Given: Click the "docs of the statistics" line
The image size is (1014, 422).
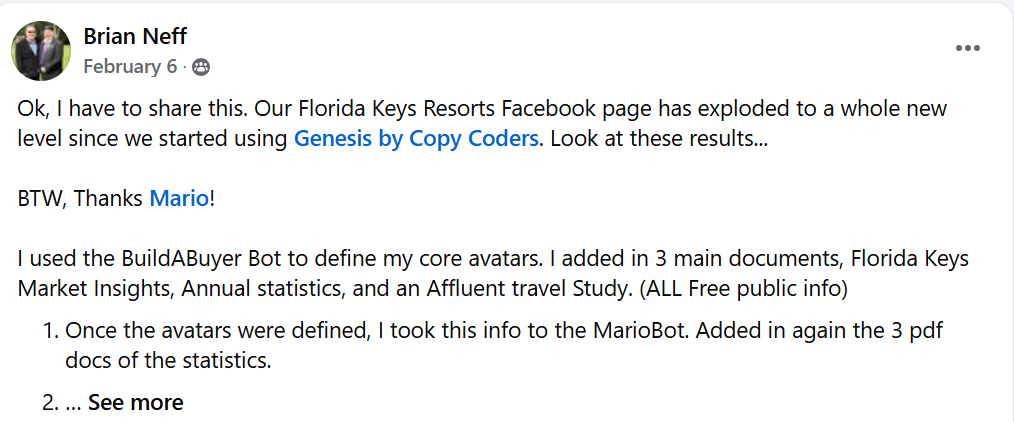Looking at the screenshot, I should click(x=164, y=361).
